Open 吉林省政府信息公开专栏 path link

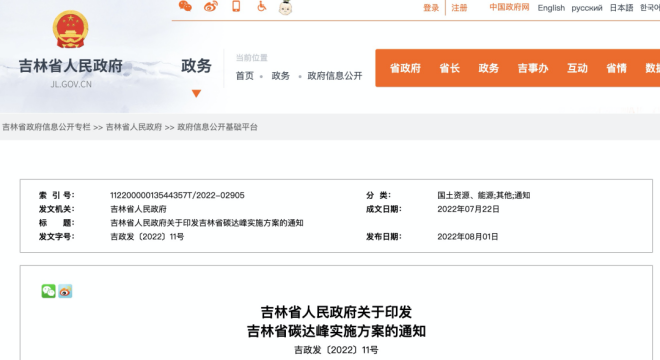46,127
